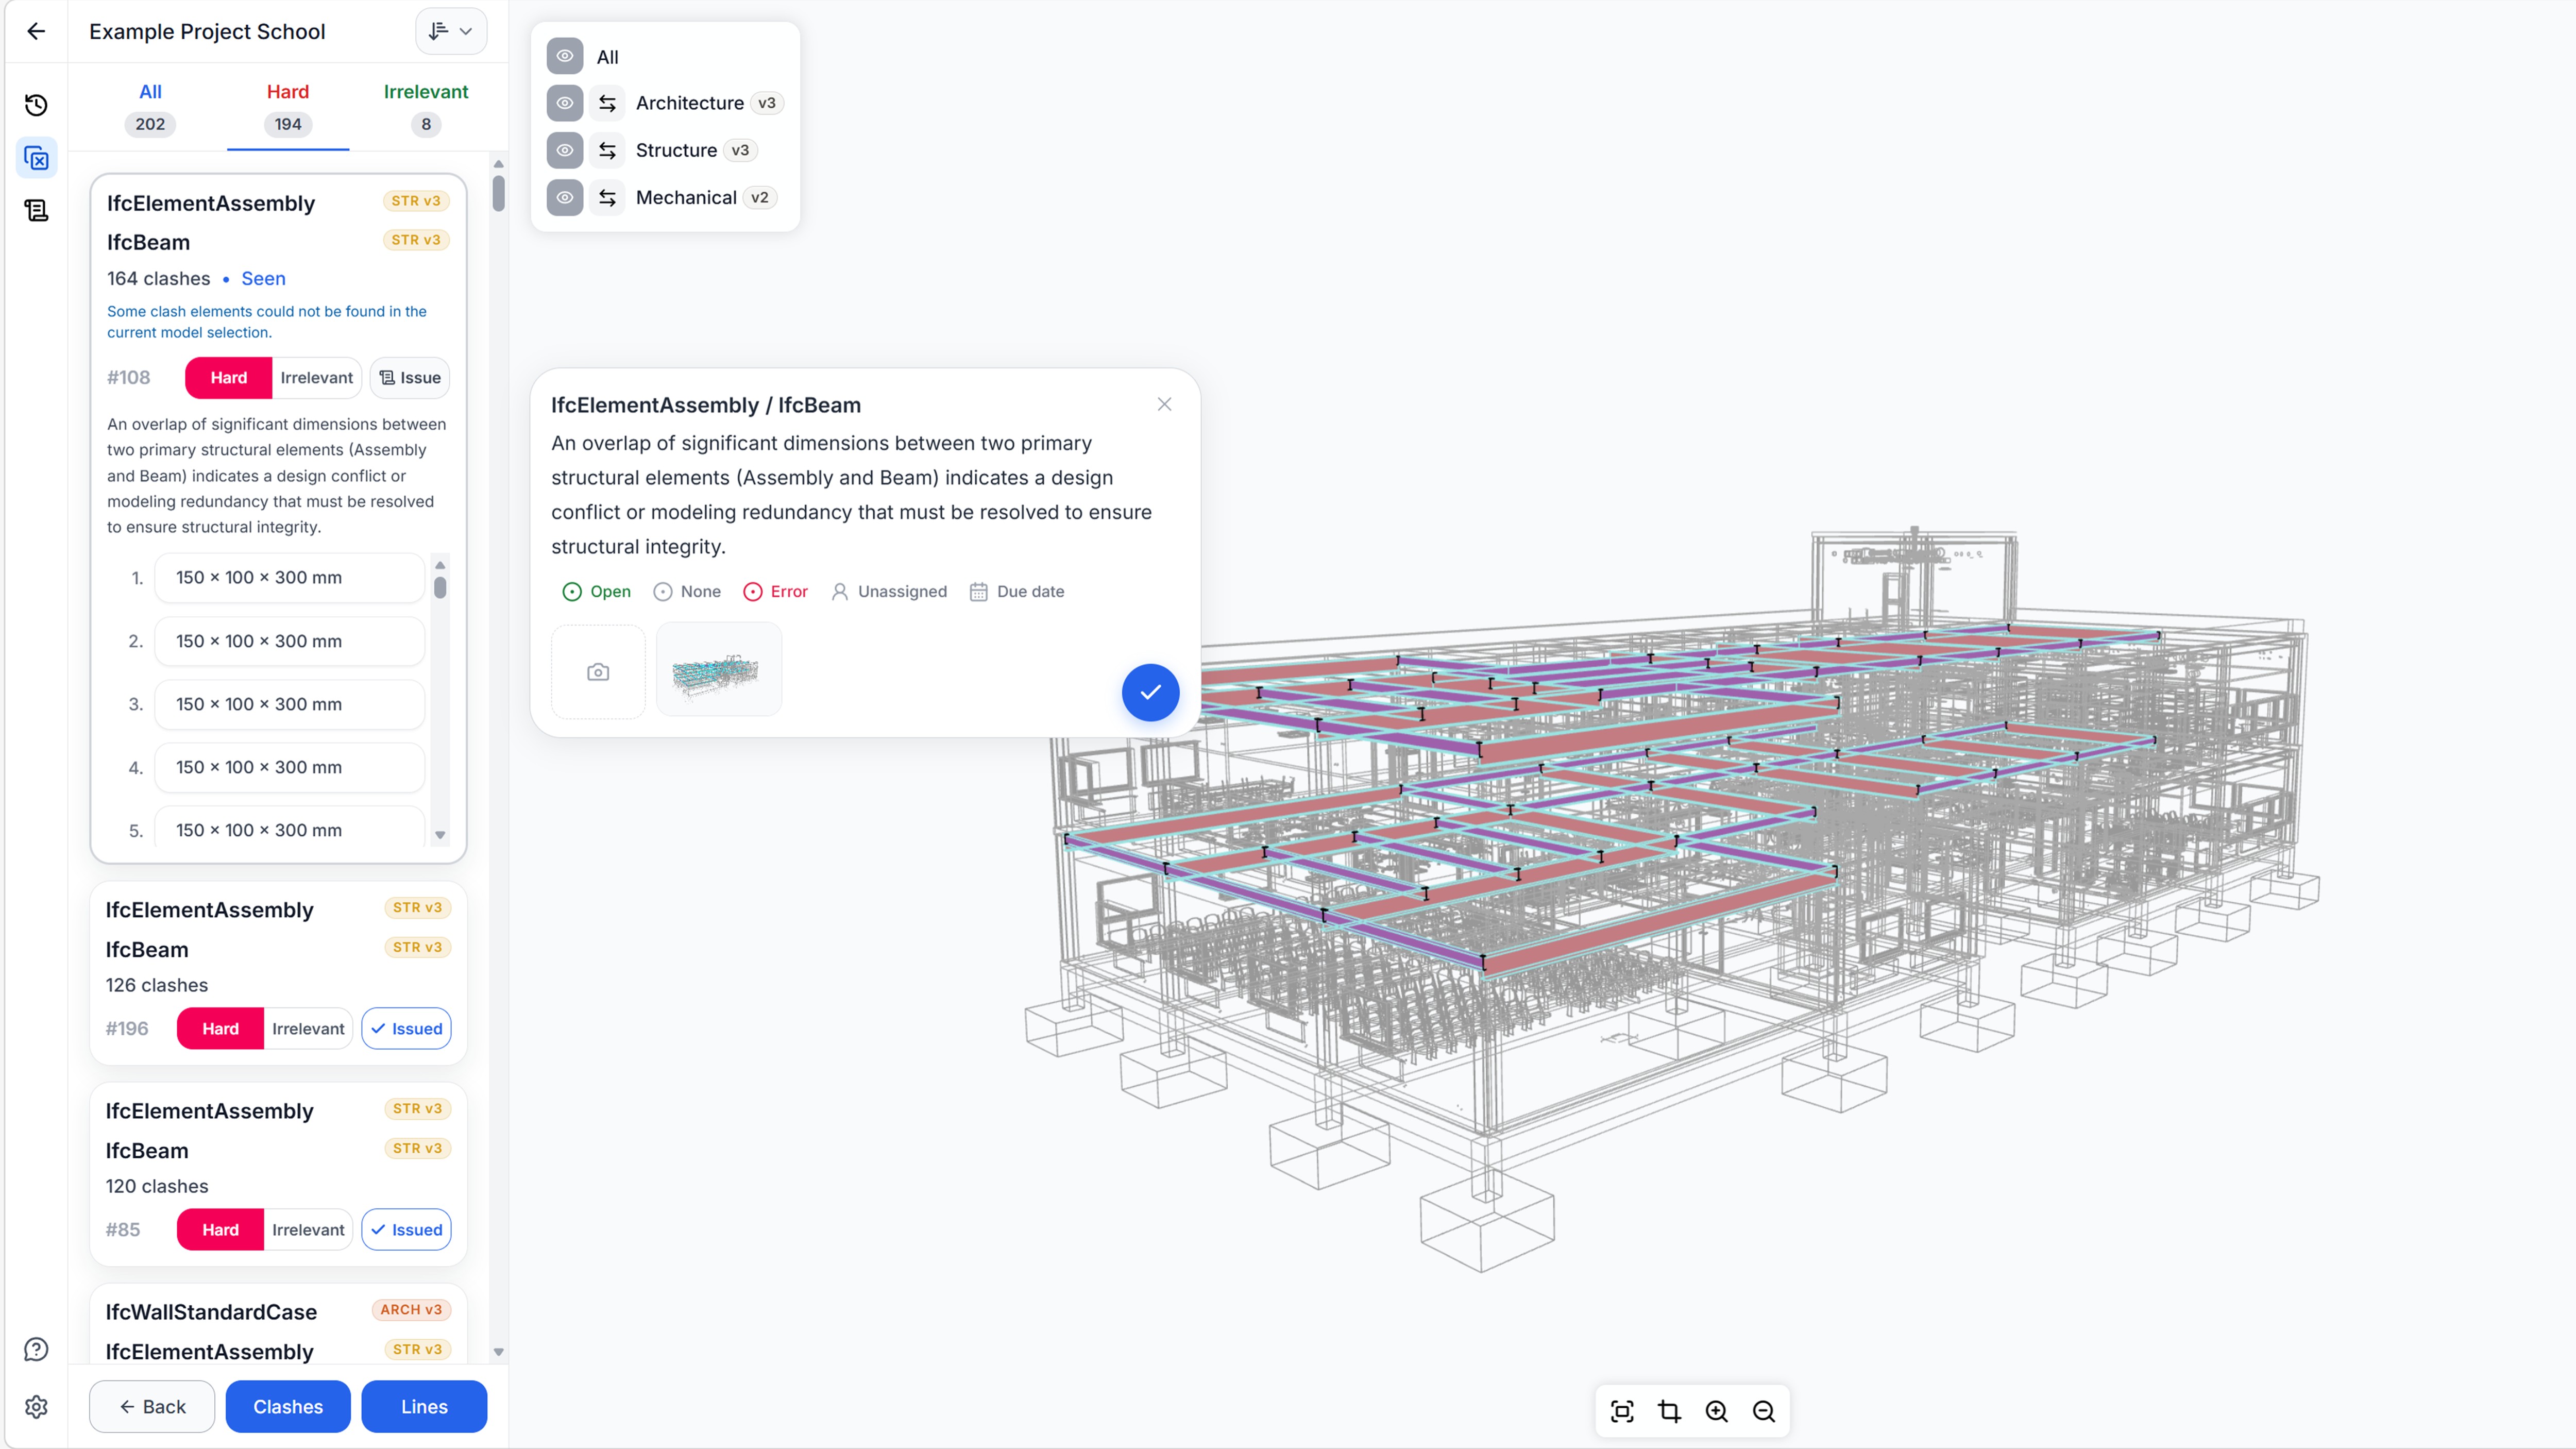The image size is (2576, 1449).
Task: Change the Open status in the clash dialog
Action: [x=596, y=591]
